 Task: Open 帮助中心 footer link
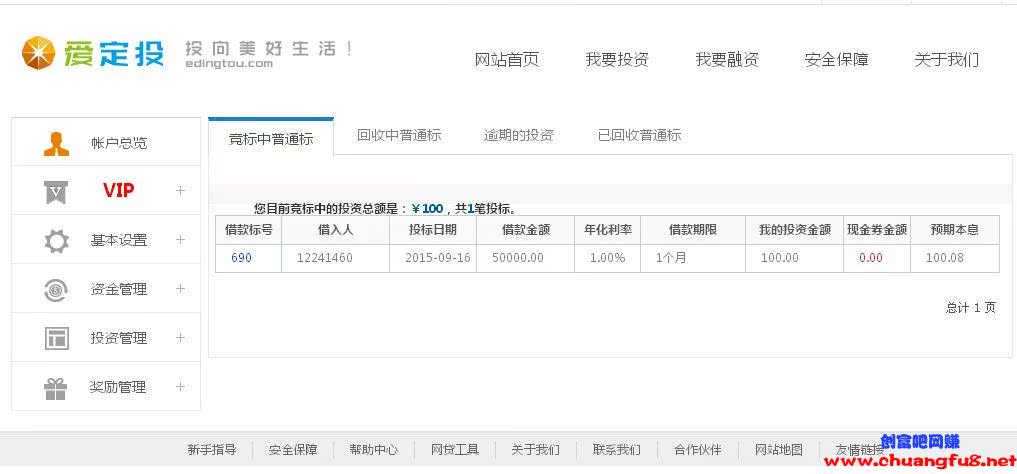pyautogui.click(x=374, y=449)
